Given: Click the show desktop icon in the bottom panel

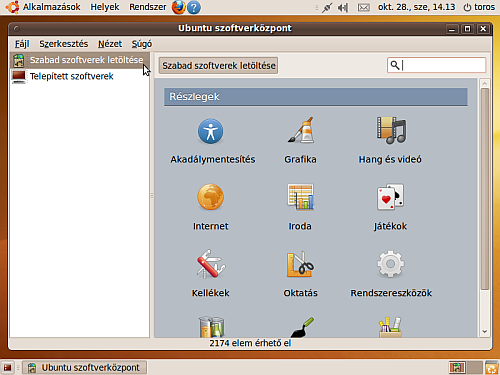Looking at the screenshot, I should click(7, 368).
